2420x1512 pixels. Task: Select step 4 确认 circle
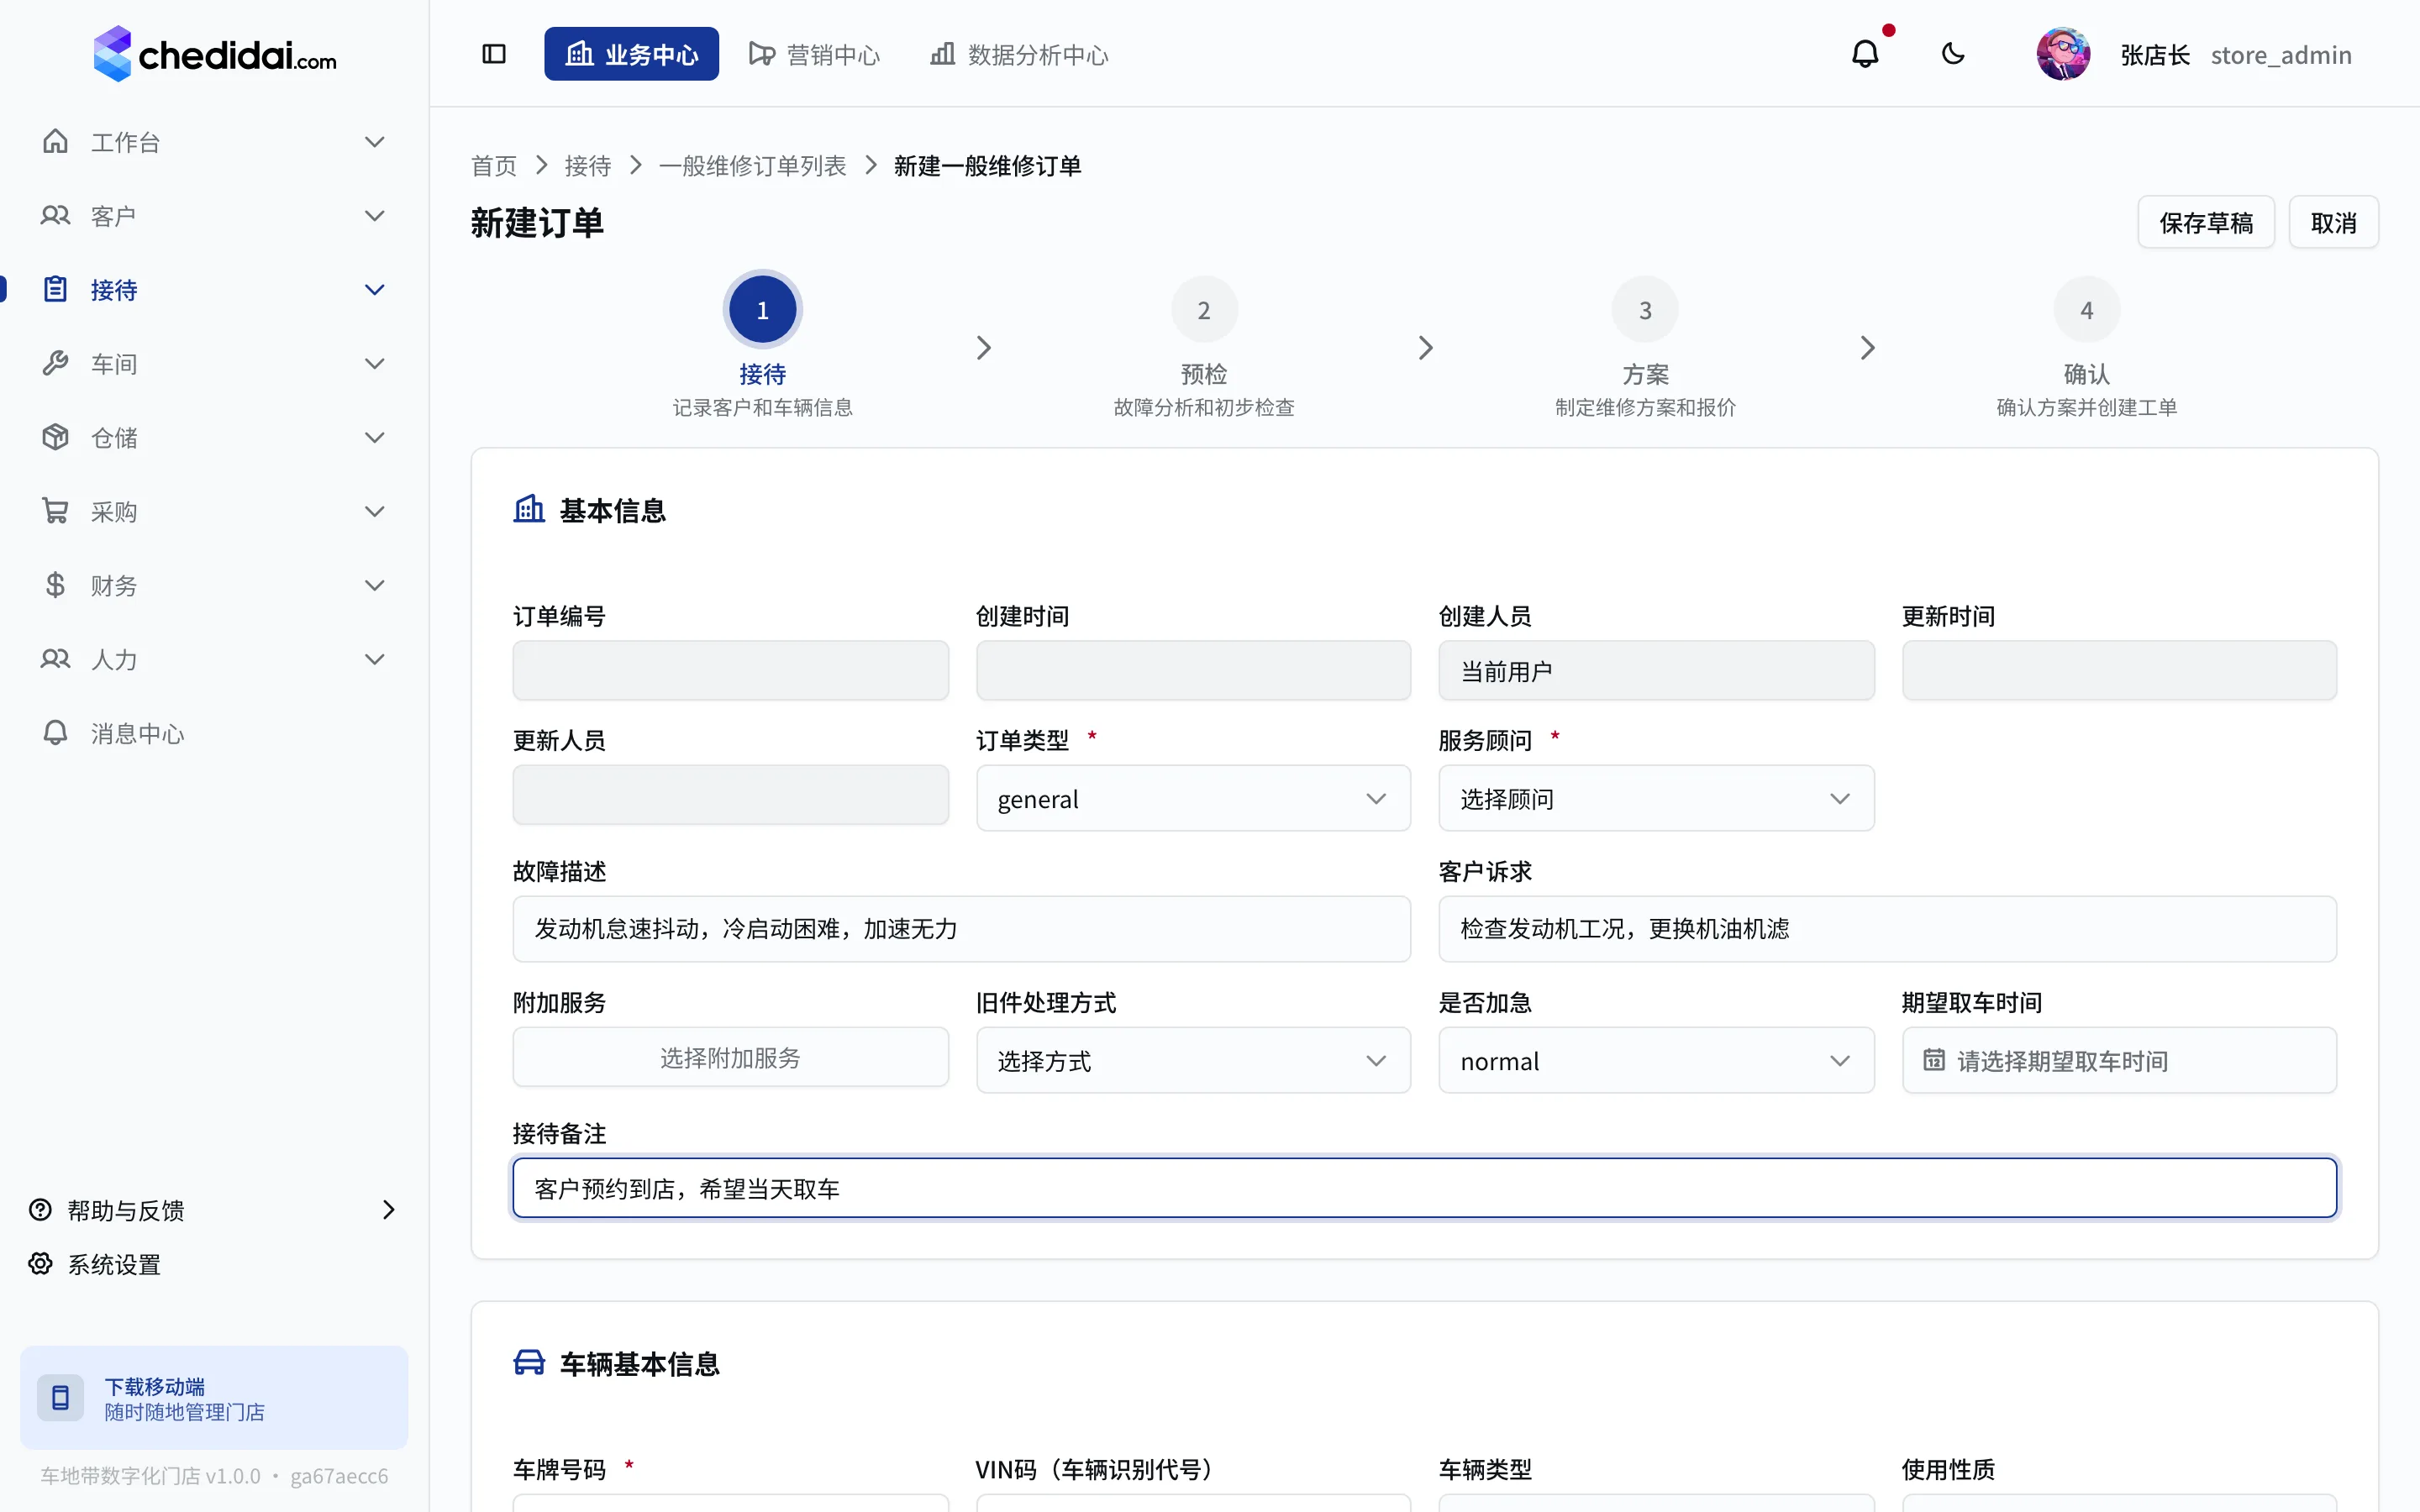coord(2086,310)
